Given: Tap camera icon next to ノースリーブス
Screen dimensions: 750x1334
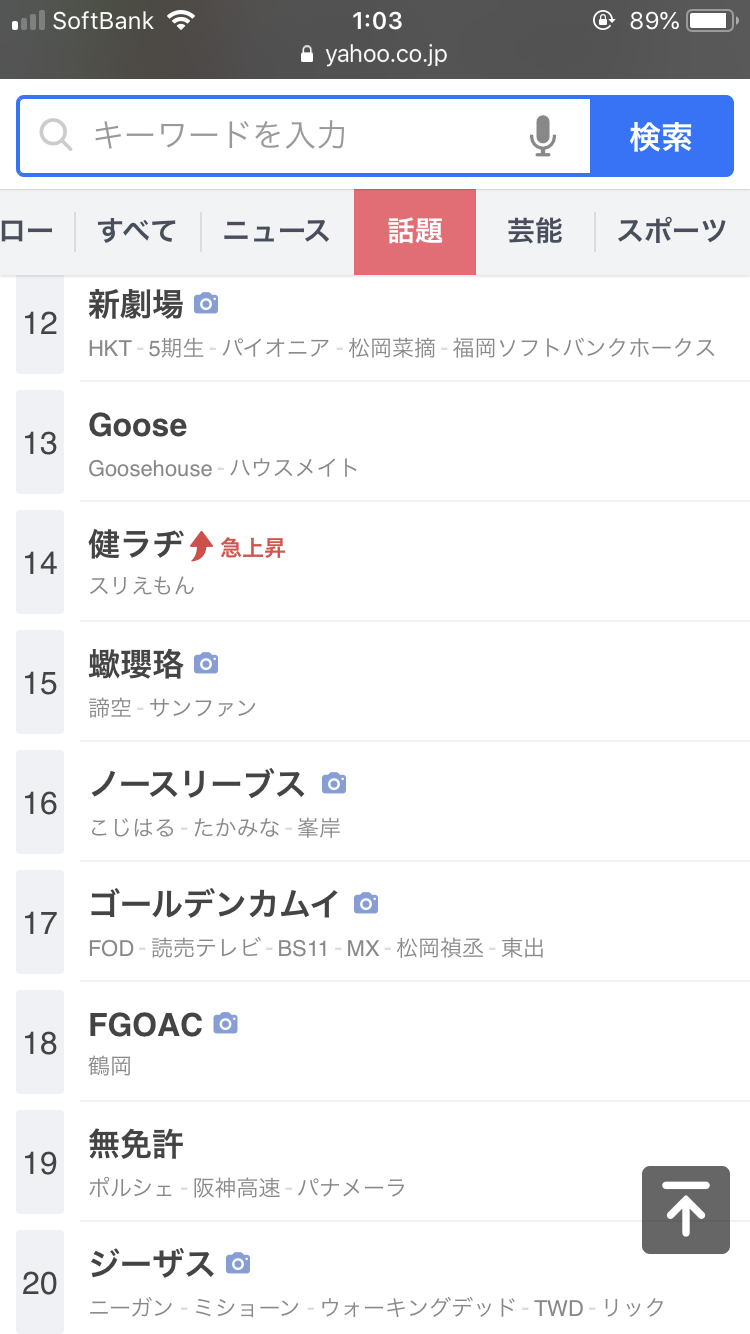Looking at the screenshot, I should (x=334, y=783).
